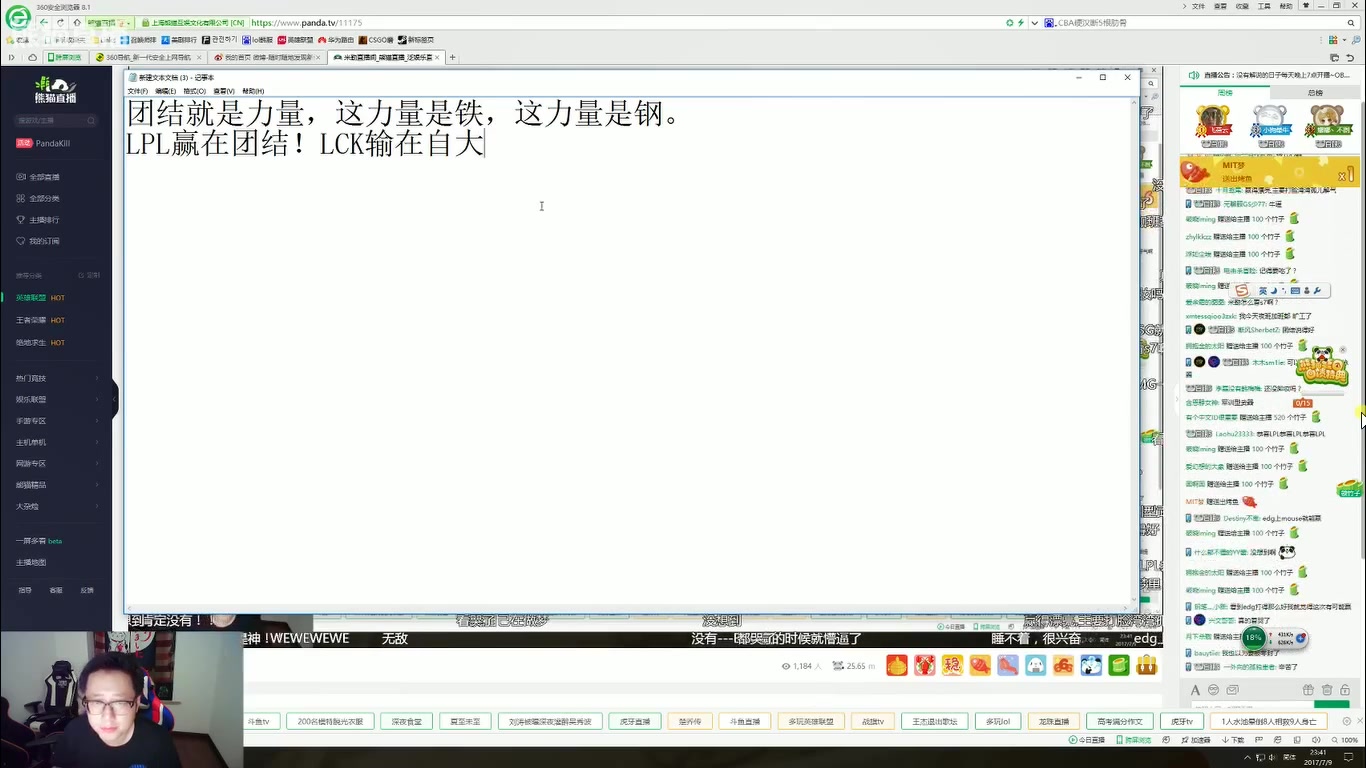Send the first orange gift icon
The width and height of the screenshot is (1366, 768).
897,665
